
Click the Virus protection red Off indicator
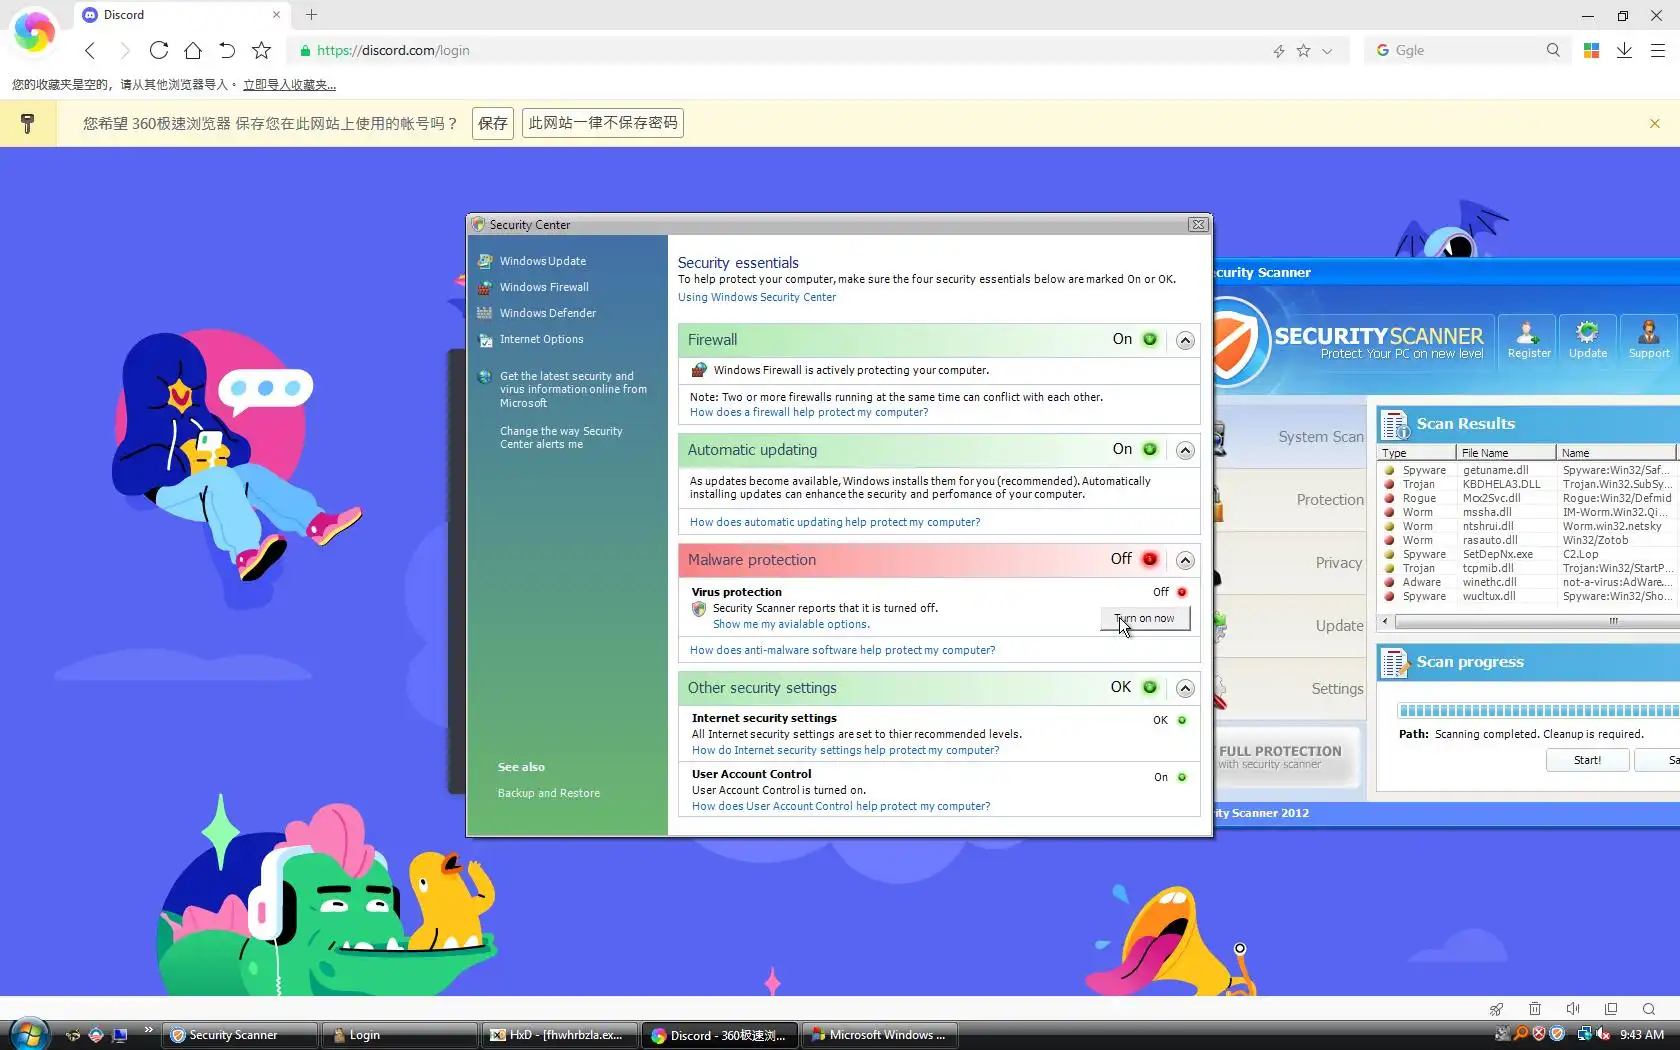coord(1182,592)
